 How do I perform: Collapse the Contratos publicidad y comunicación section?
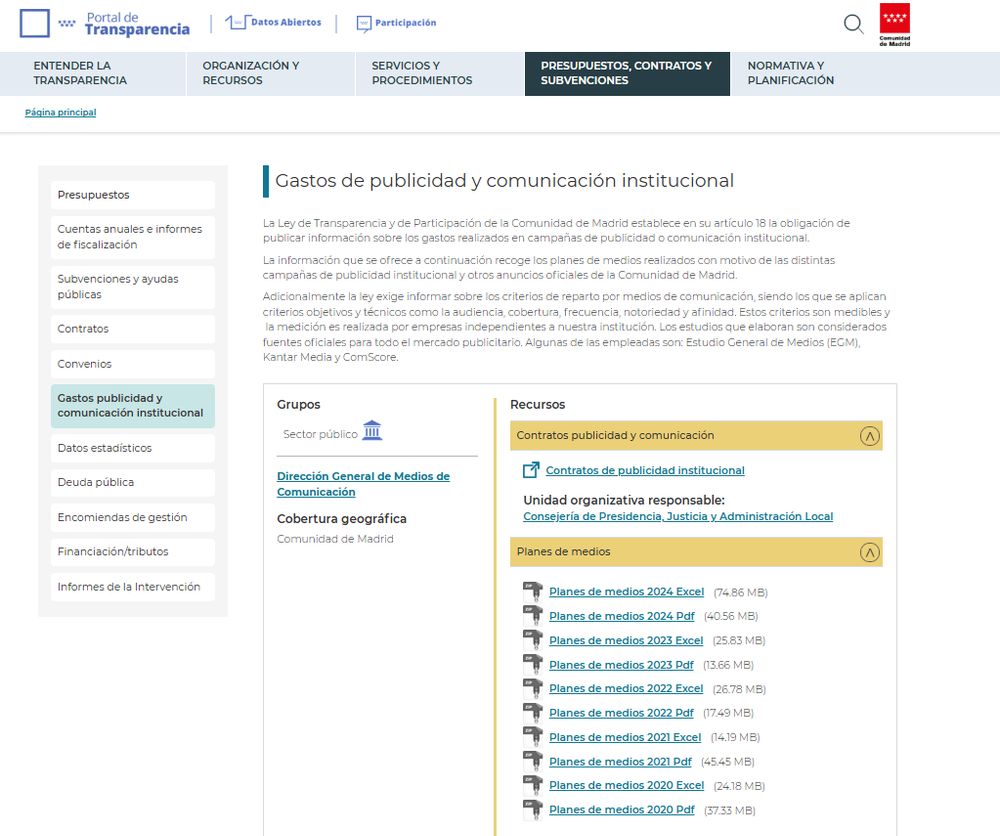(x=870, y=436)
